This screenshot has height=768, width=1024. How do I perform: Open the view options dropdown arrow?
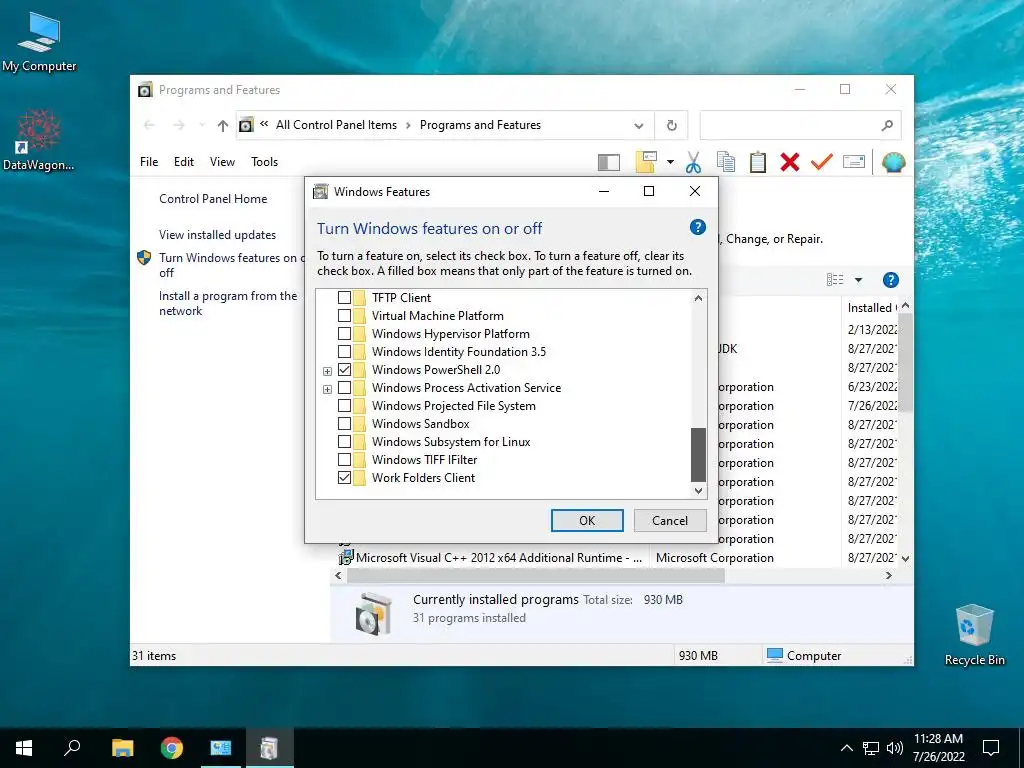coord(859,280)
